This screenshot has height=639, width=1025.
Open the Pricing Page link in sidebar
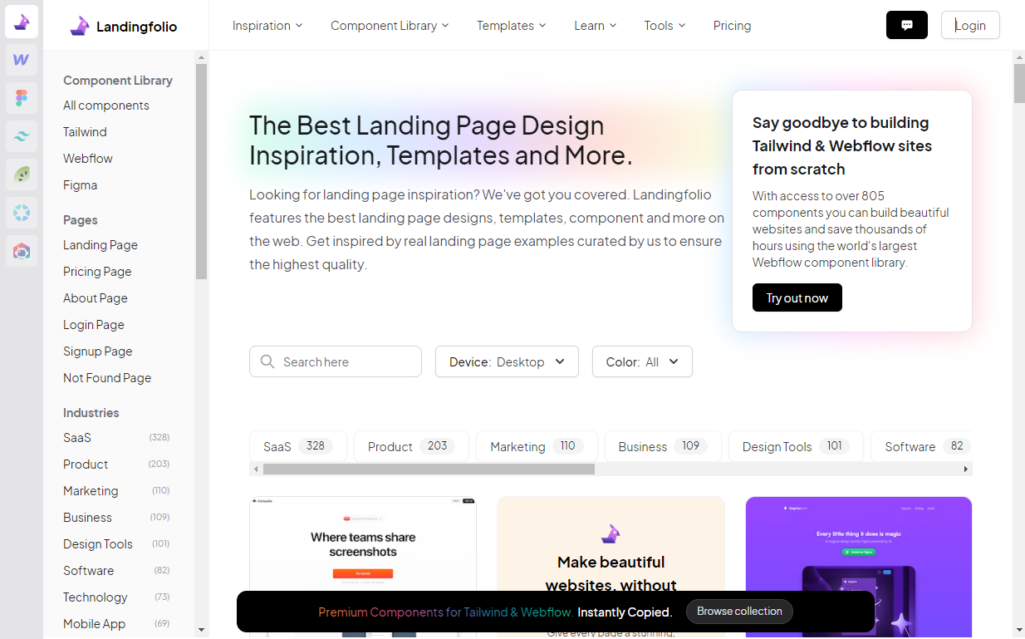[x=96, y=271]
